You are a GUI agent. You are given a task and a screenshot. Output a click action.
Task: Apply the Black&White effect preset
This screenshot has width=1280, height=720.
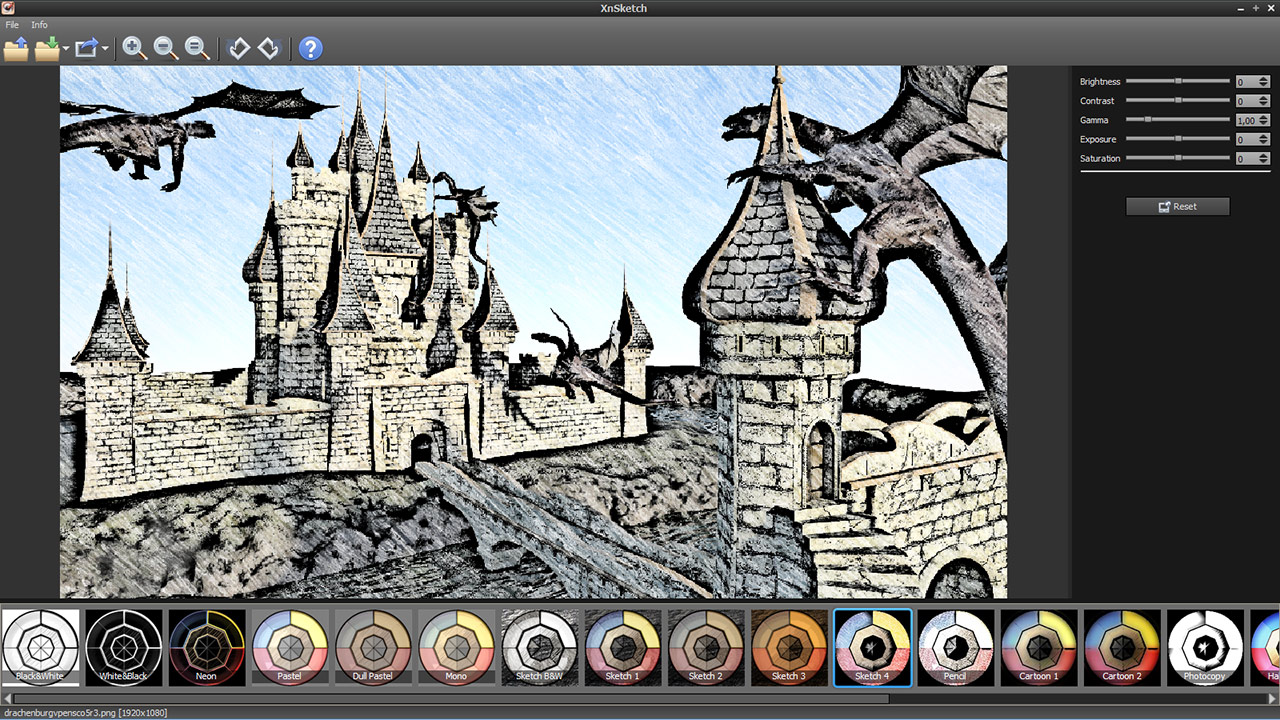click(x=40, y=648)
